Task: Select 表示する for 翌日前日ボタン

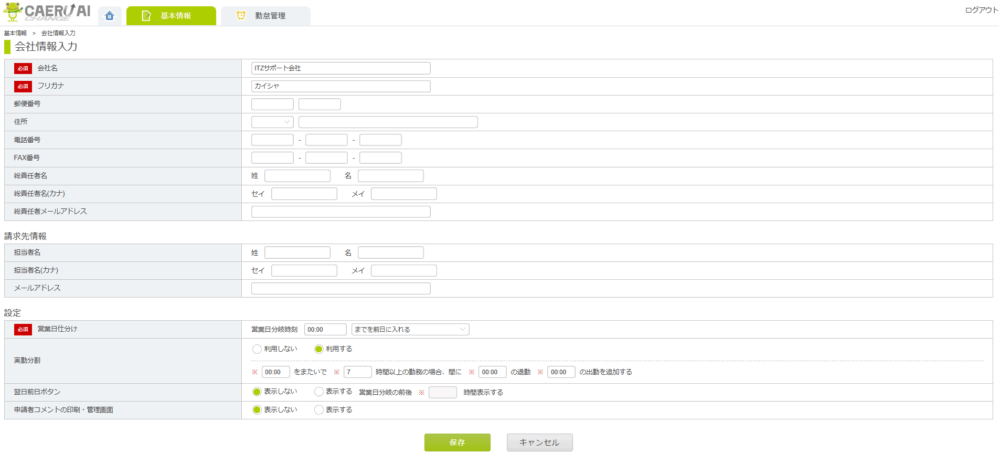Action: (x=319, y=392)
